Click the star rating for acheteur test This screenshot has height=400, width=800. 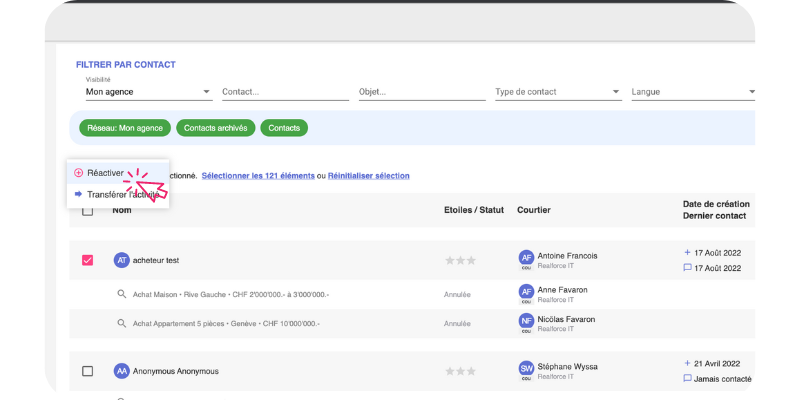460,261
